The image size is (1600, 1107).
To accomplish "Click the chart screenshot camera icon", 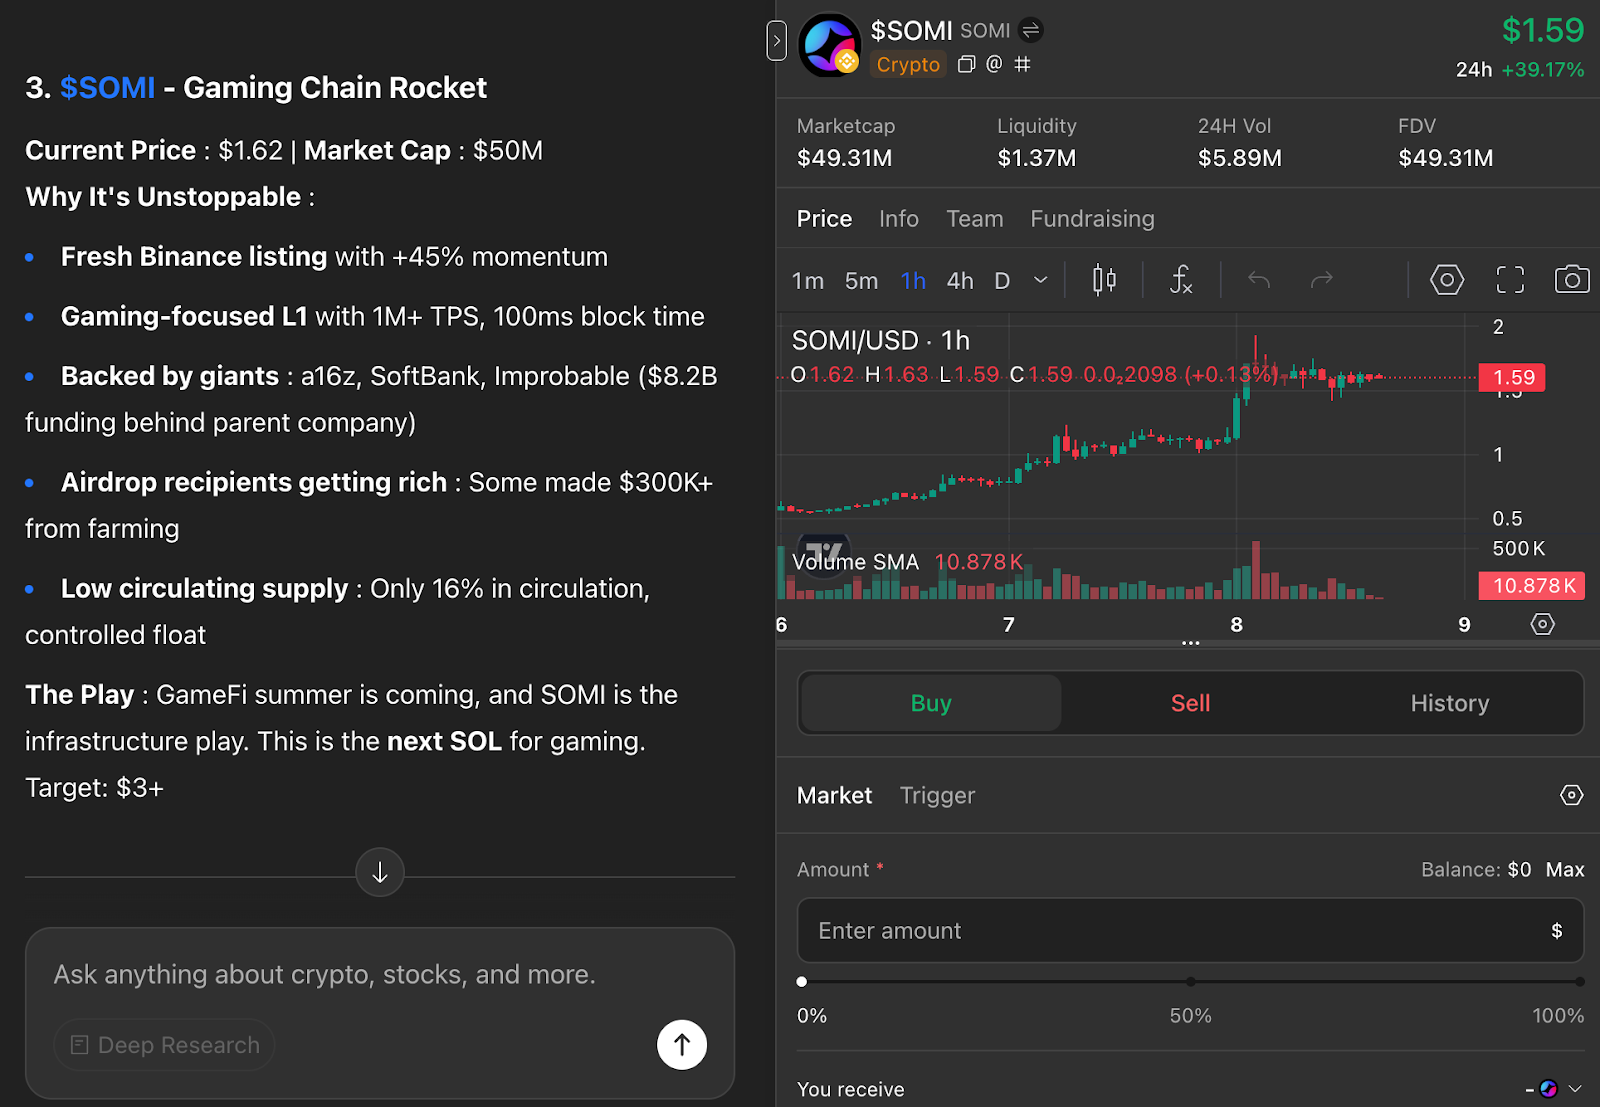I will tap(1571, 280).
